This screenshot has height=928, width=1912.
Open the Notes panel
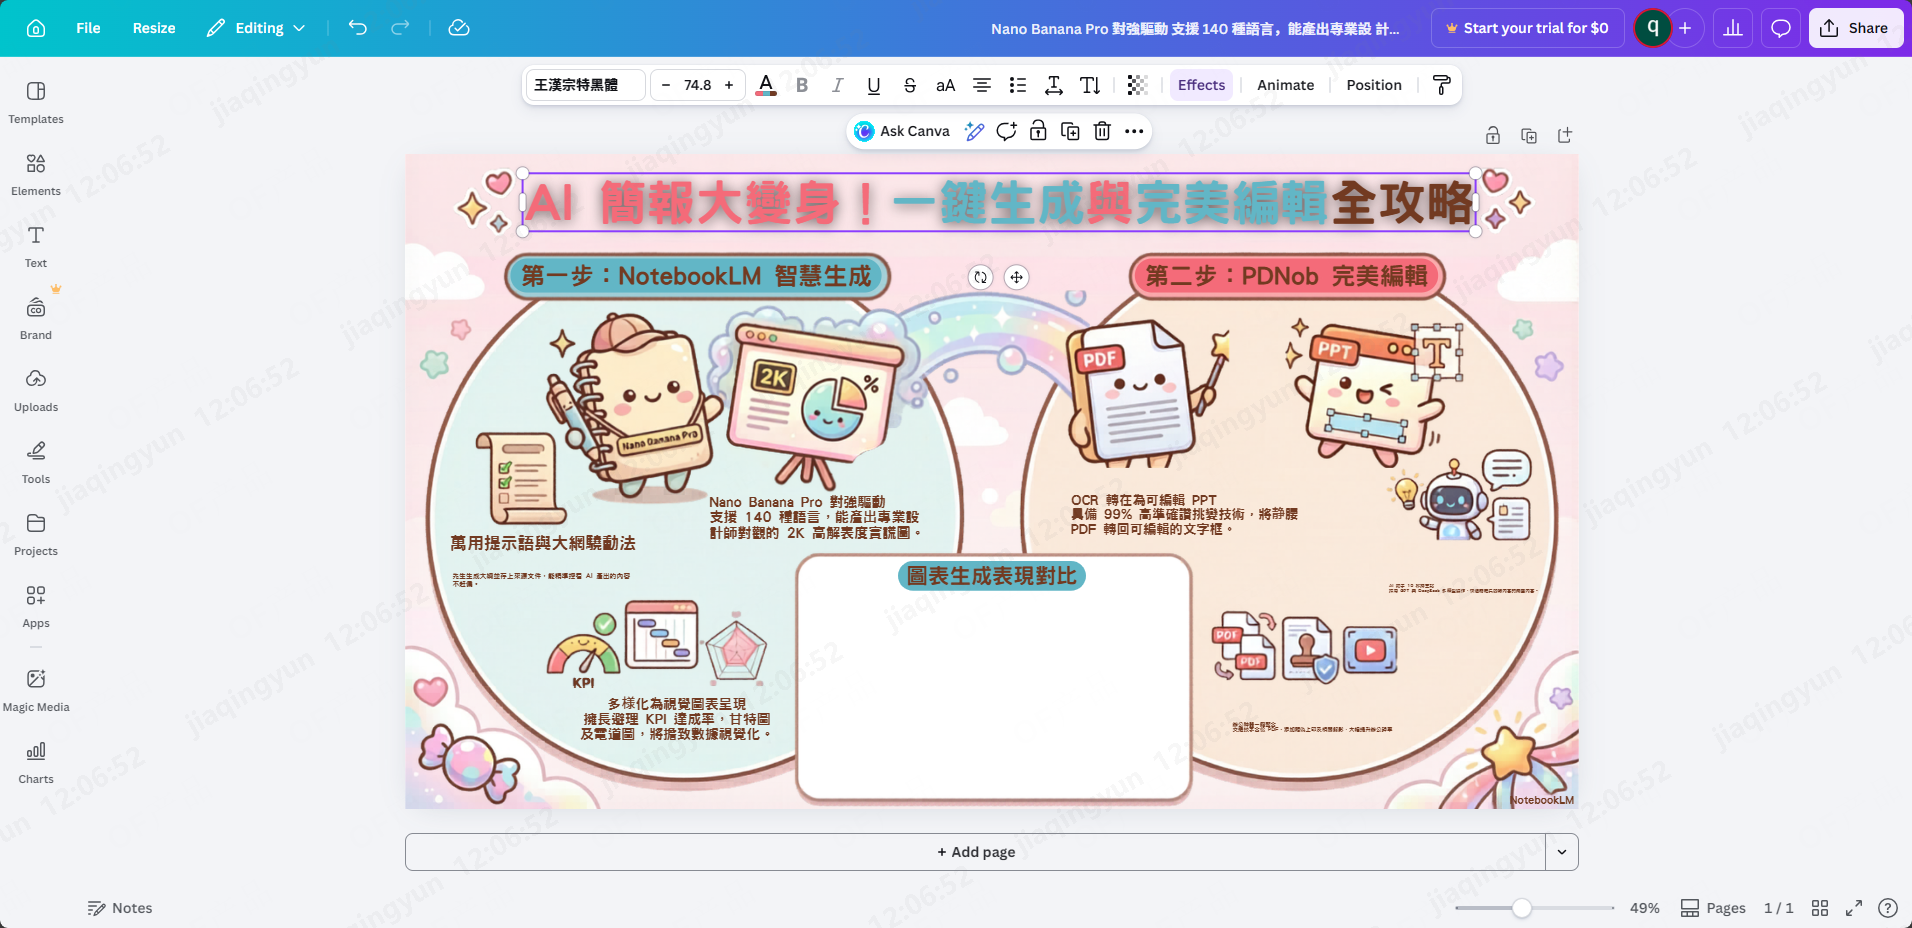tap(120, 908)
